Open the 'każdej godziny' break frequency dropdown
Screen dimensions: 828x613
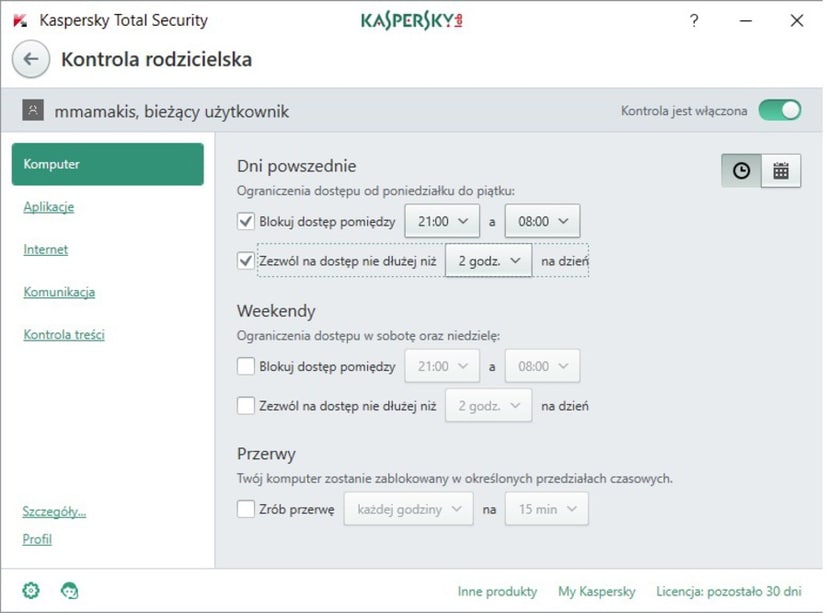[409, 509]
